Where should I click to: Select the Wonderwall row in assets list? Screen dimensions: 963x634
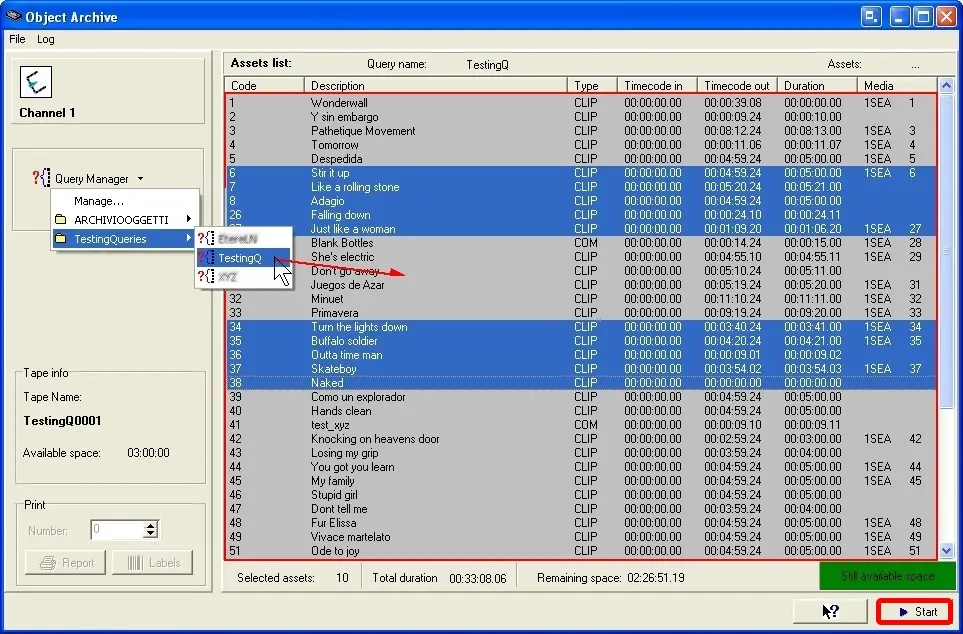(339, 102)
